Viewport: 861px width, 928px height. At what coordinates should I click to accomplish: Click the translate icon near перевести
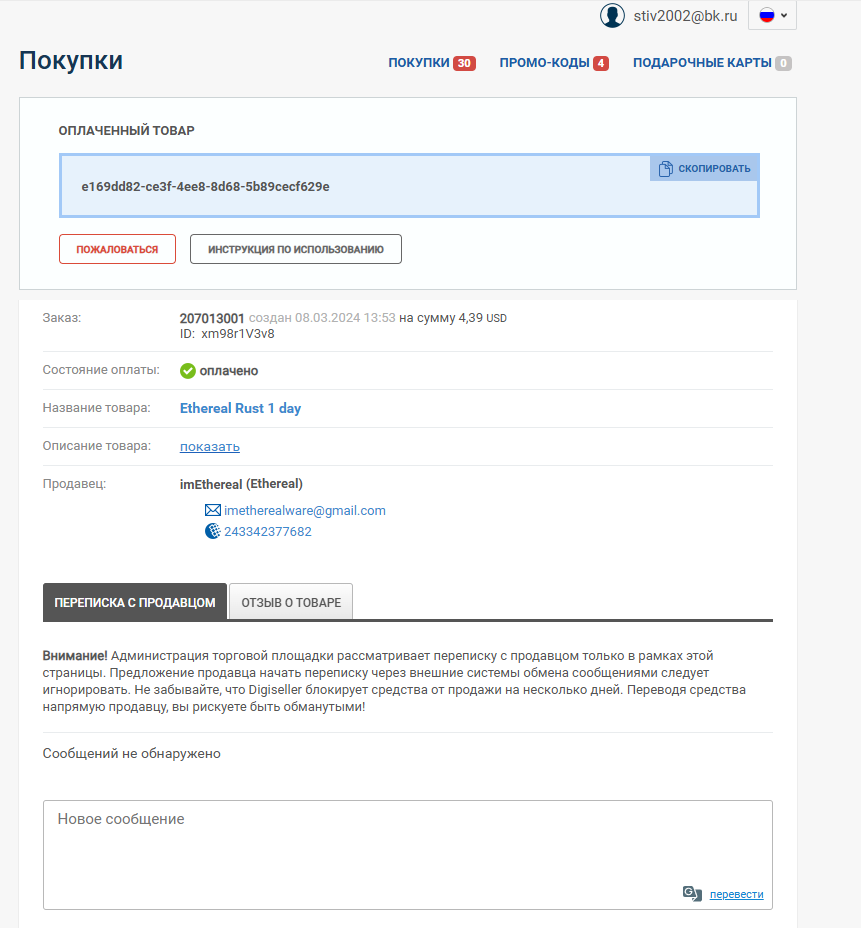[692, 894]
